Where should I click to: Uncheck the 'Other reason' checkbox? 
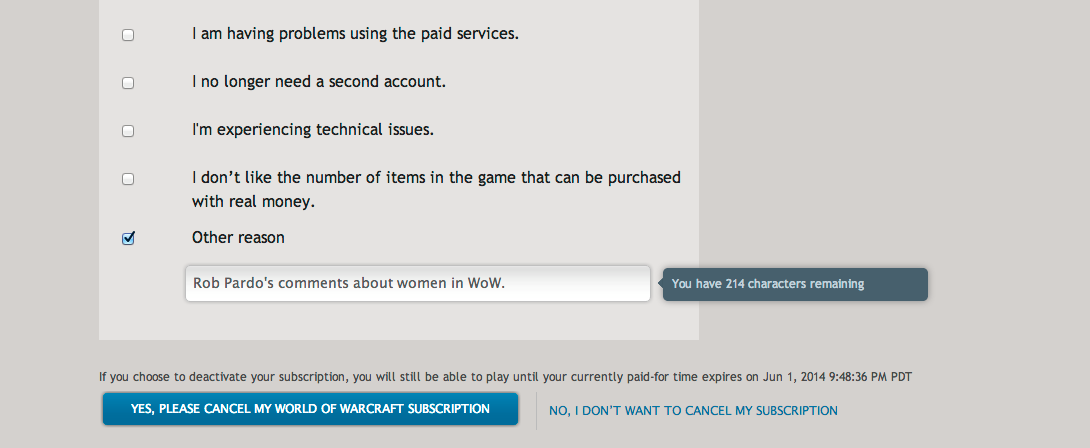(x=128, y=239)
